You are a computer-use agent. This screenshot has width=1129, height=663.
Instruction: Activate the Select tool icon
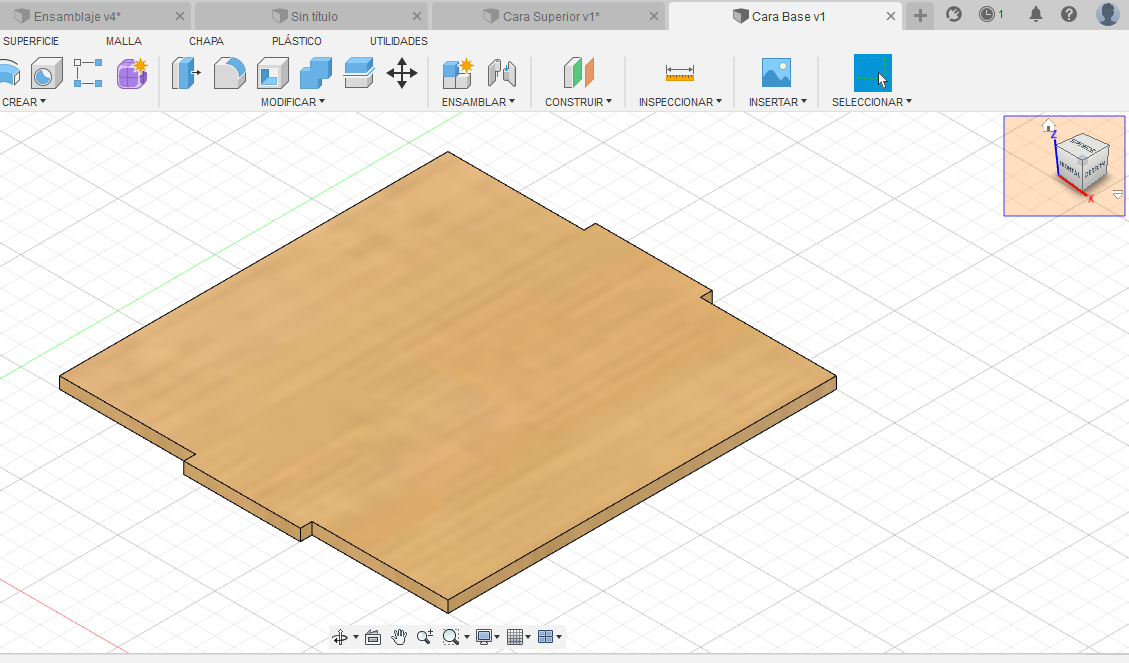pos(873,73)
